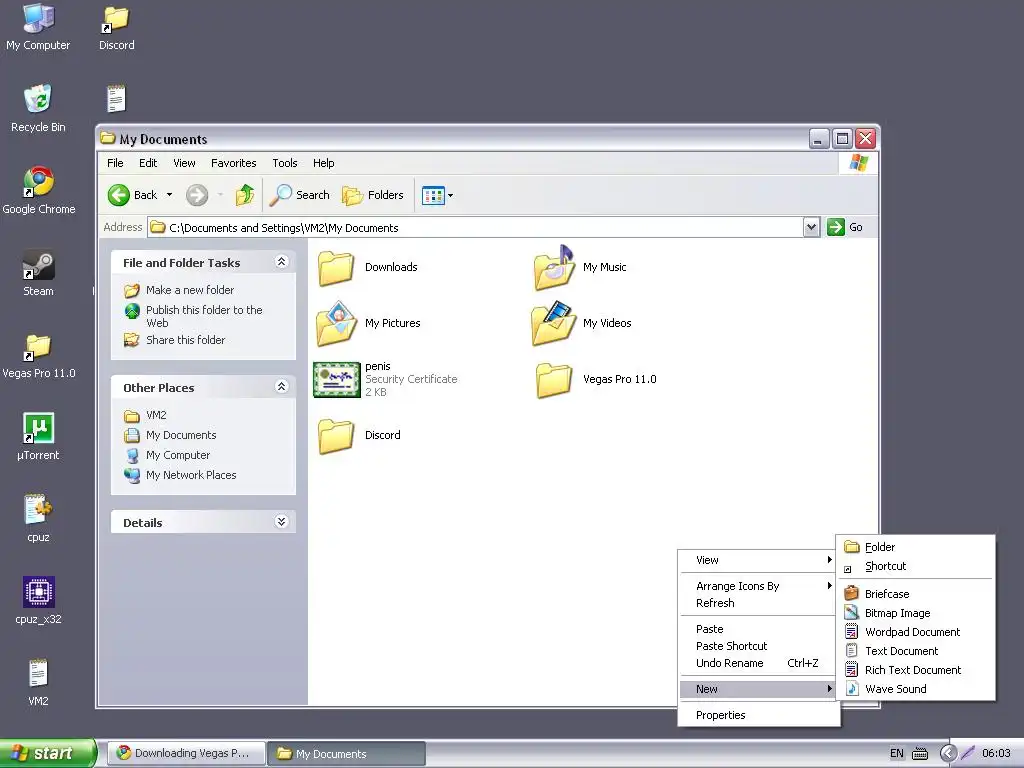
Task: Open the Start menu
Action: (47, 753)
